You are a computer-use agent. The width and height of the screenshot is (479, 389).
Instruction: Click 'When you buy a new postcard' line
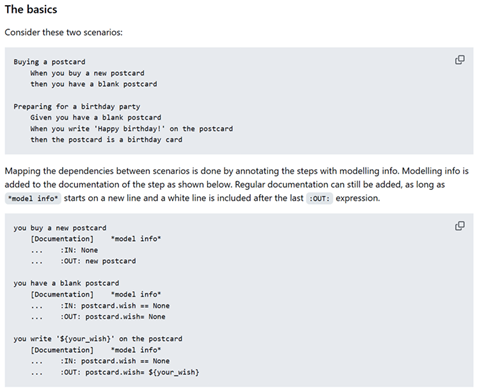(x=87, y=73)
